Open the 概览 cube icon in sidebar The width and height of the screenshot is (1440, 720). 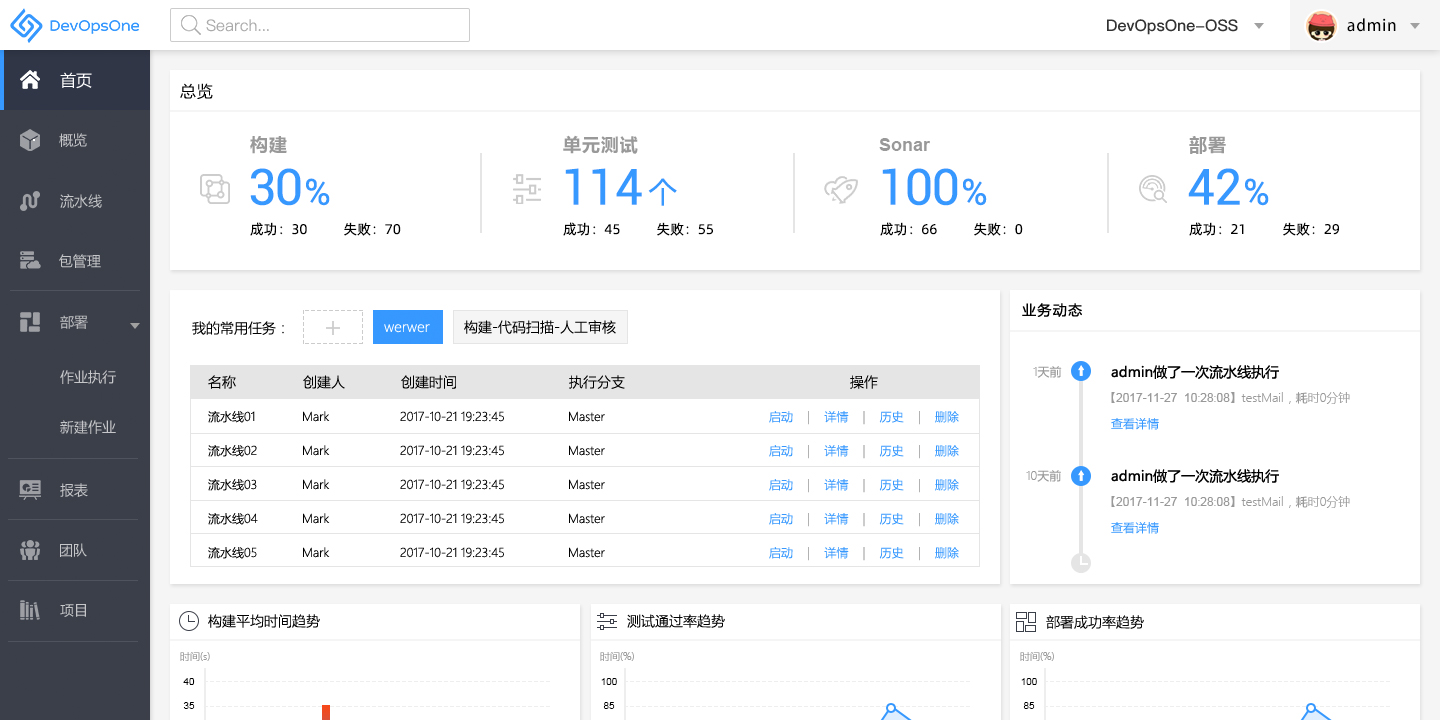pyautogui.click(x=30, y=141)
